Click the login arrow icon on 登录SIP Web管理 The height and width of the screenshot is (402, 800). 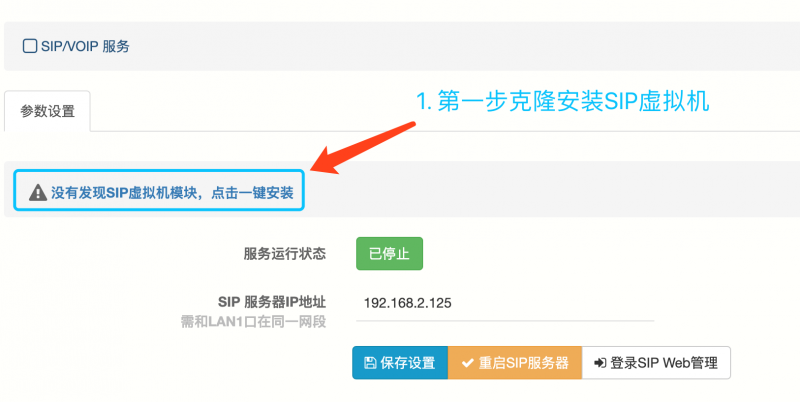(x=600, y=363)
